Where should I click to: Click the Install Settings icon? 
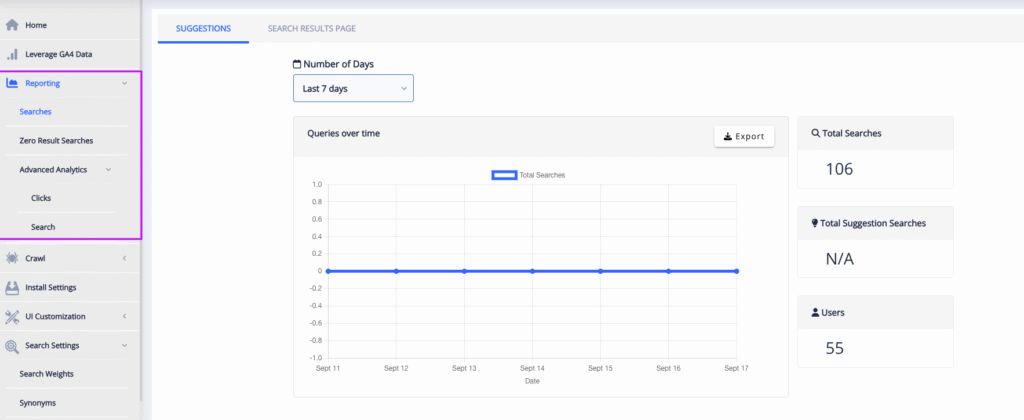pos(12,287)
